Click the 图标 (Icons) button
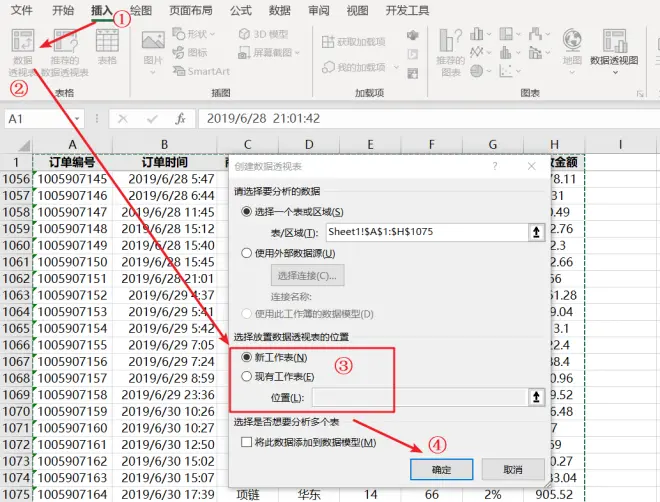This screenshot has height=502, width=660. 190,53
